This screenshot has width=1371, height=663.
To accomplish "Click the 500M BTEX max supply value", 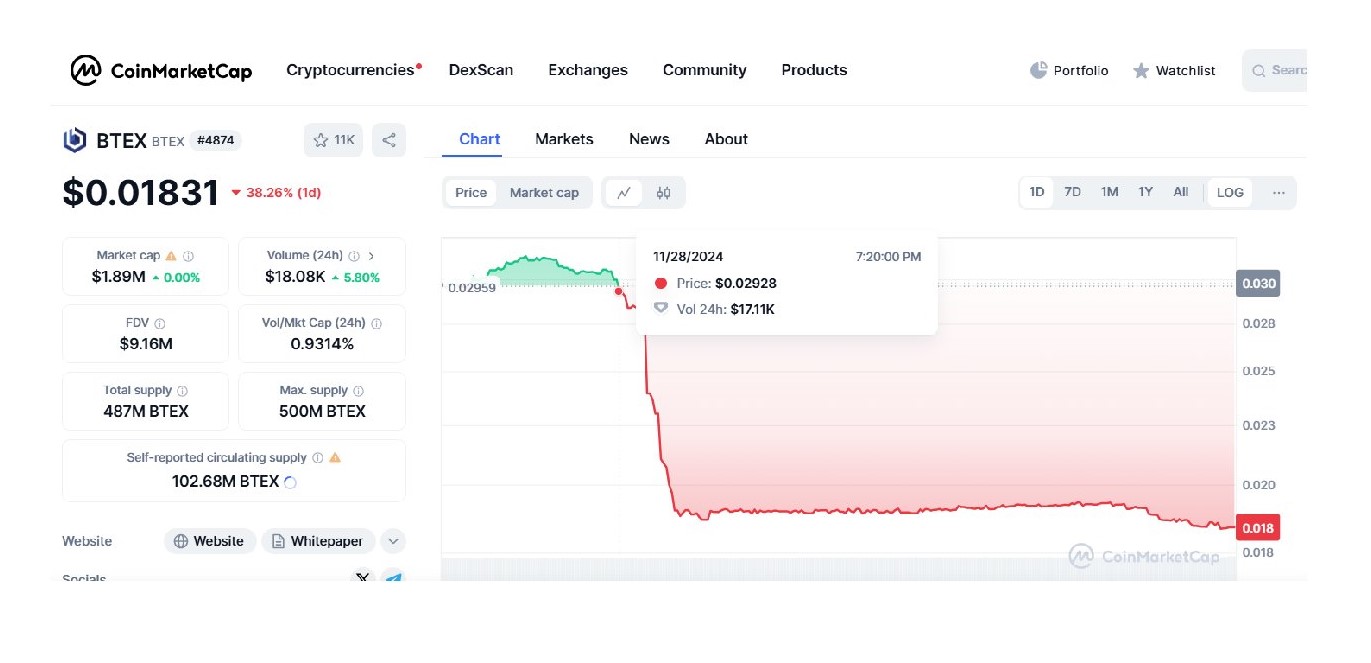I will point(322,411).
